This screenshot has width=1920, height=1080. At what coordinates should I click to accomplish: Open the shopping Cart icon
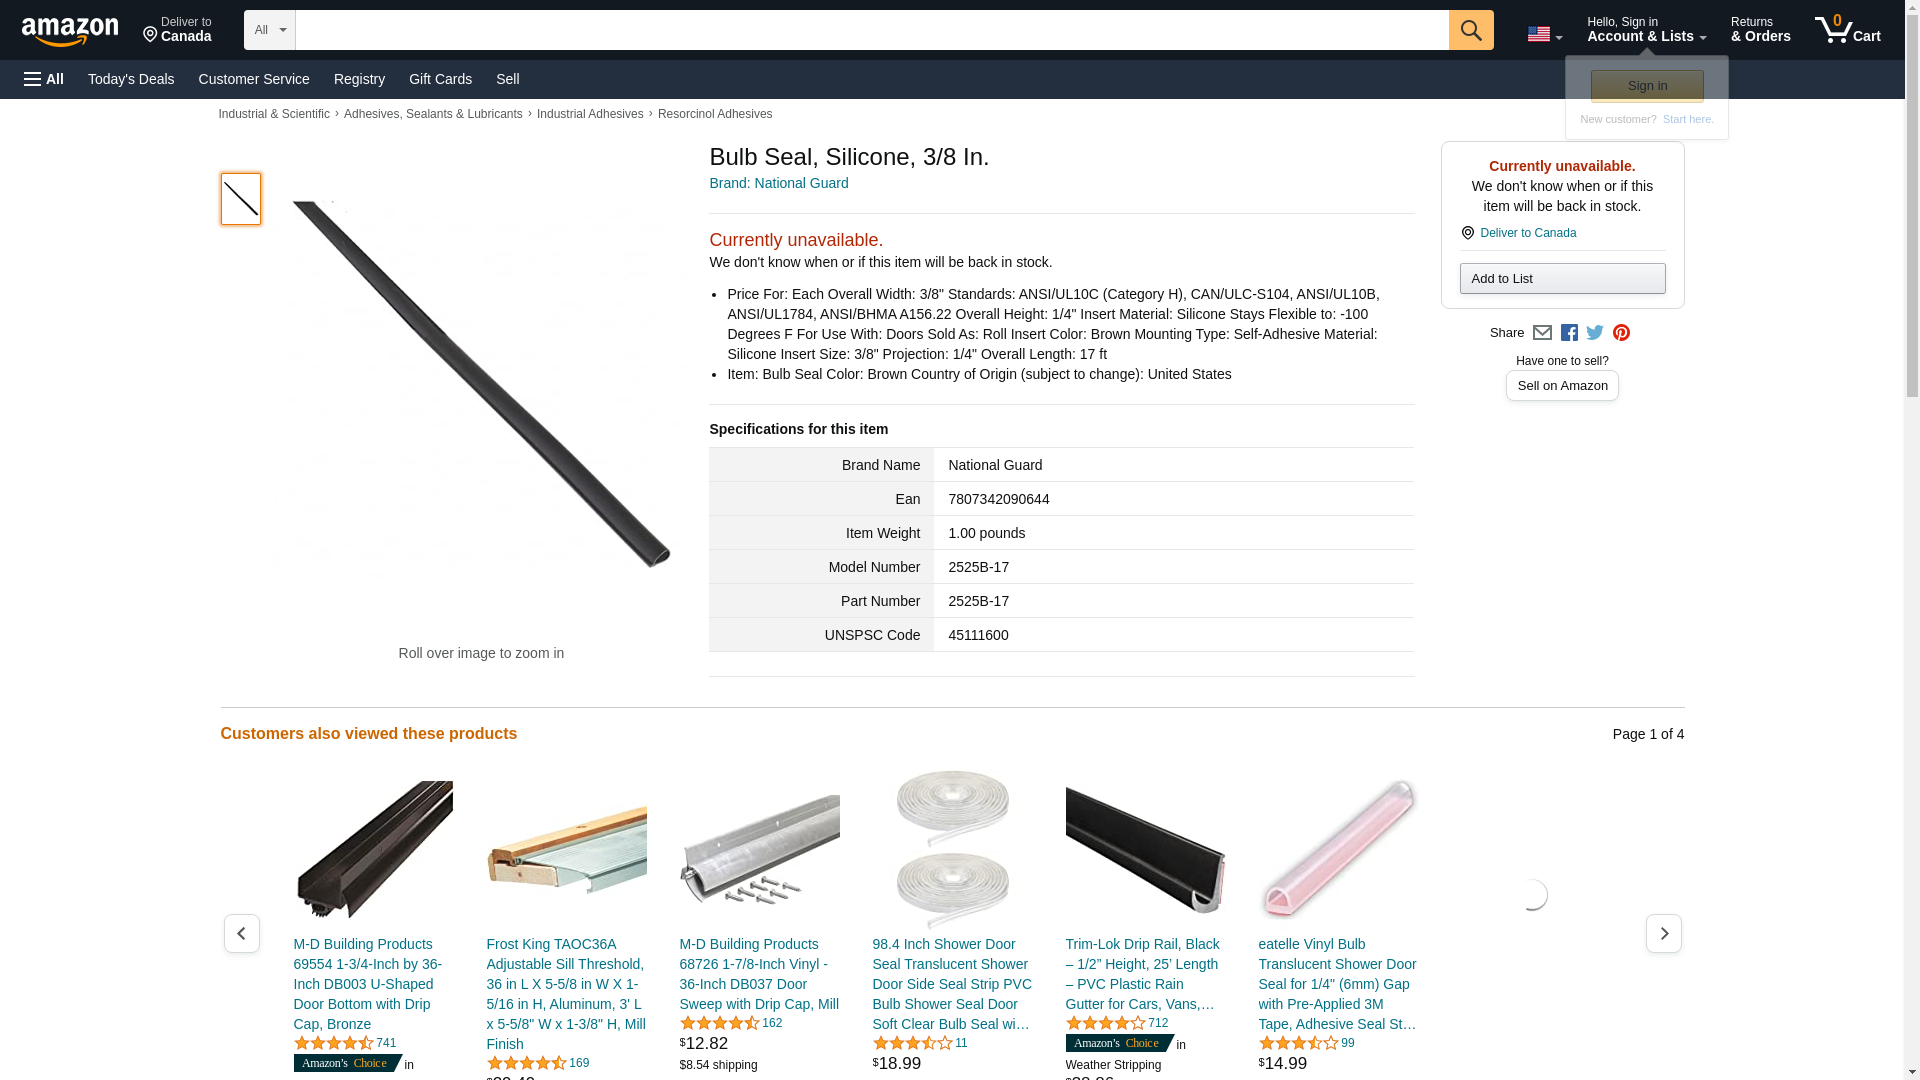[1848, 30]
